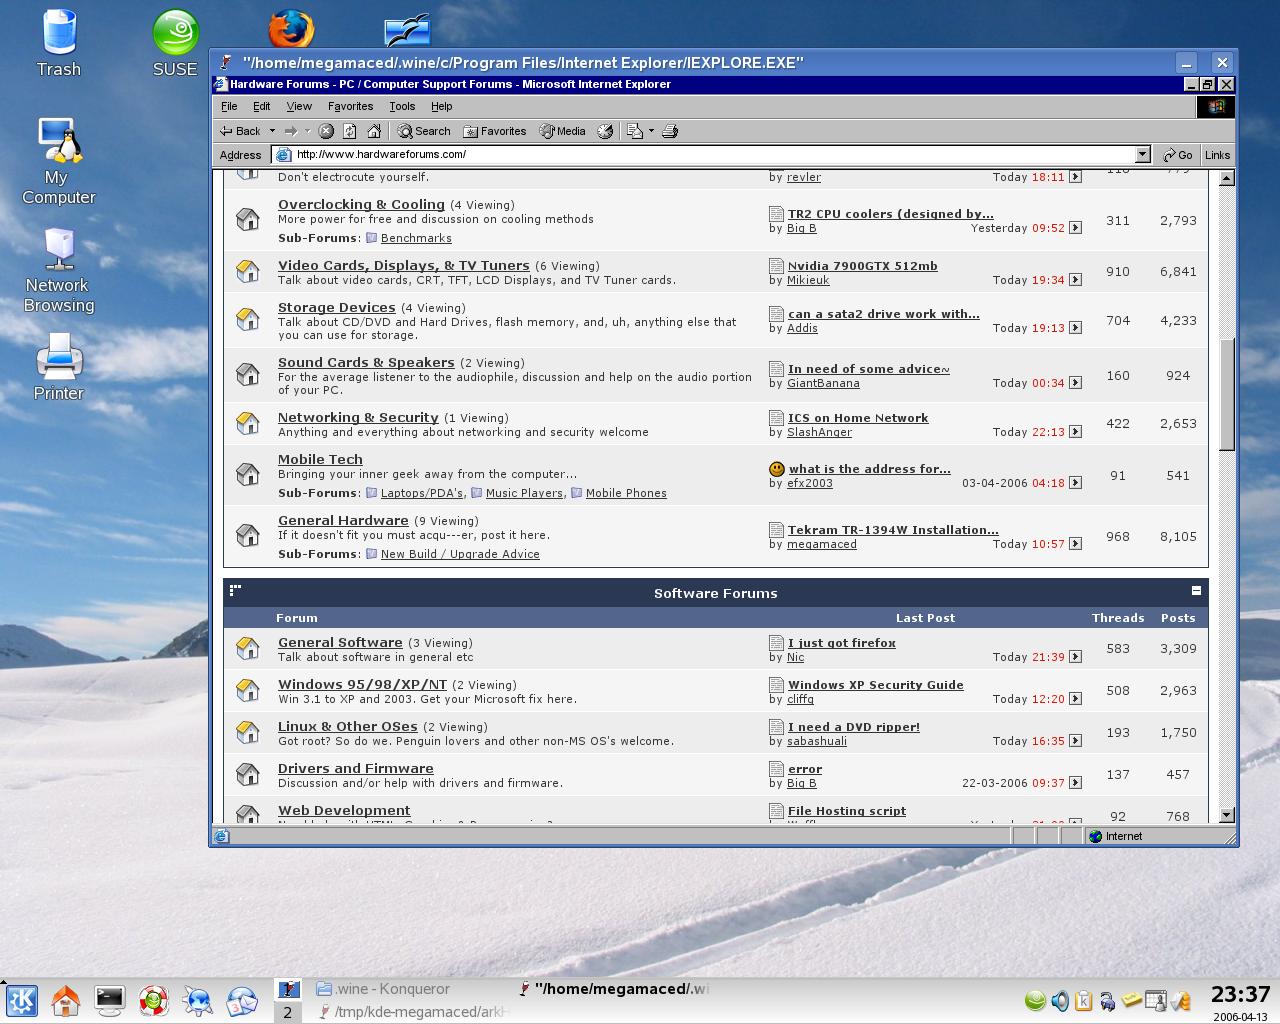Click the Edit page icon in toolbar

click(634, 131)
